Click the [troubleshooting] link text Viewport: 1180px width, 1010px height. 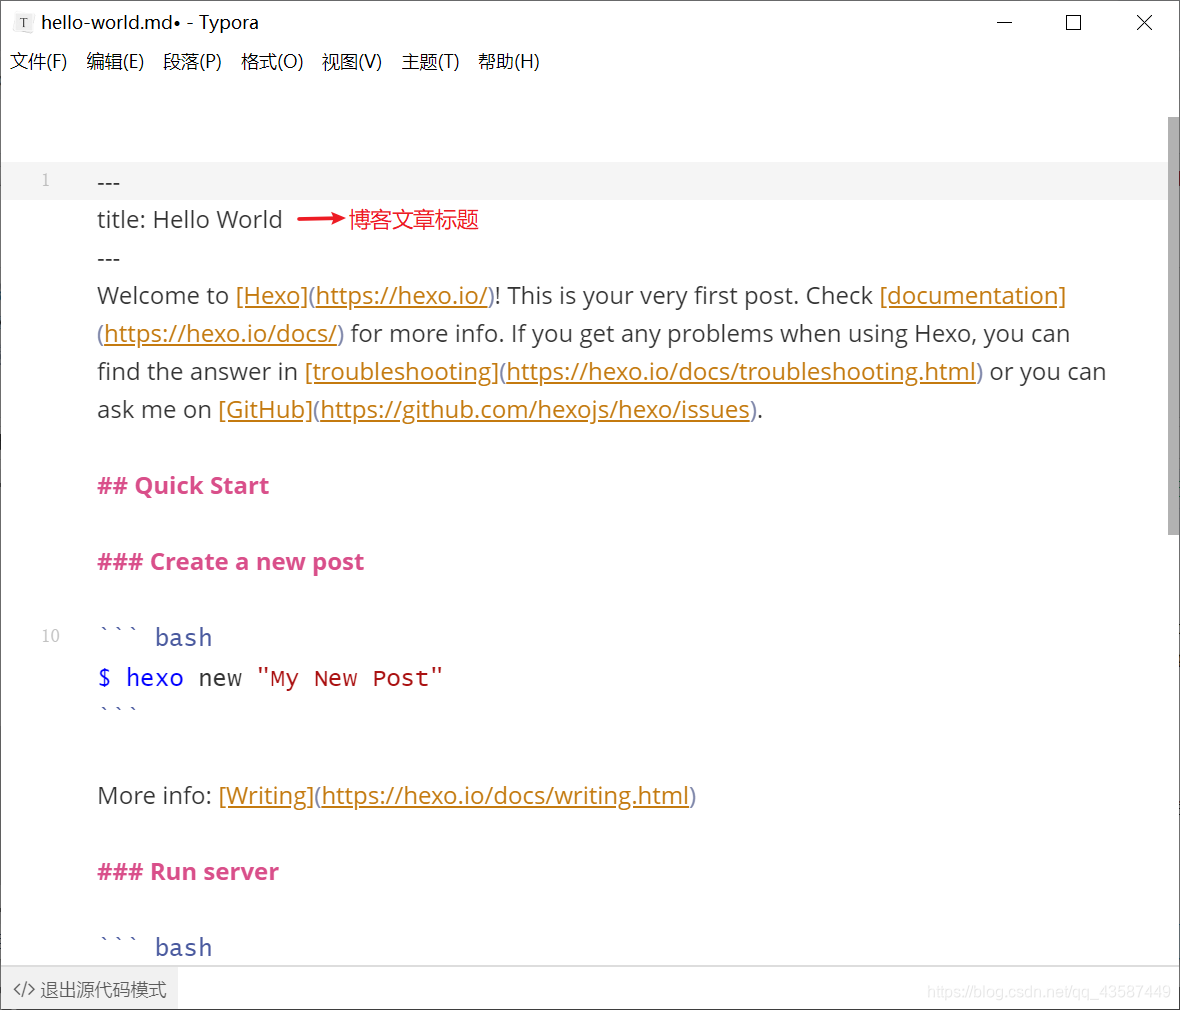click(402, 372)
